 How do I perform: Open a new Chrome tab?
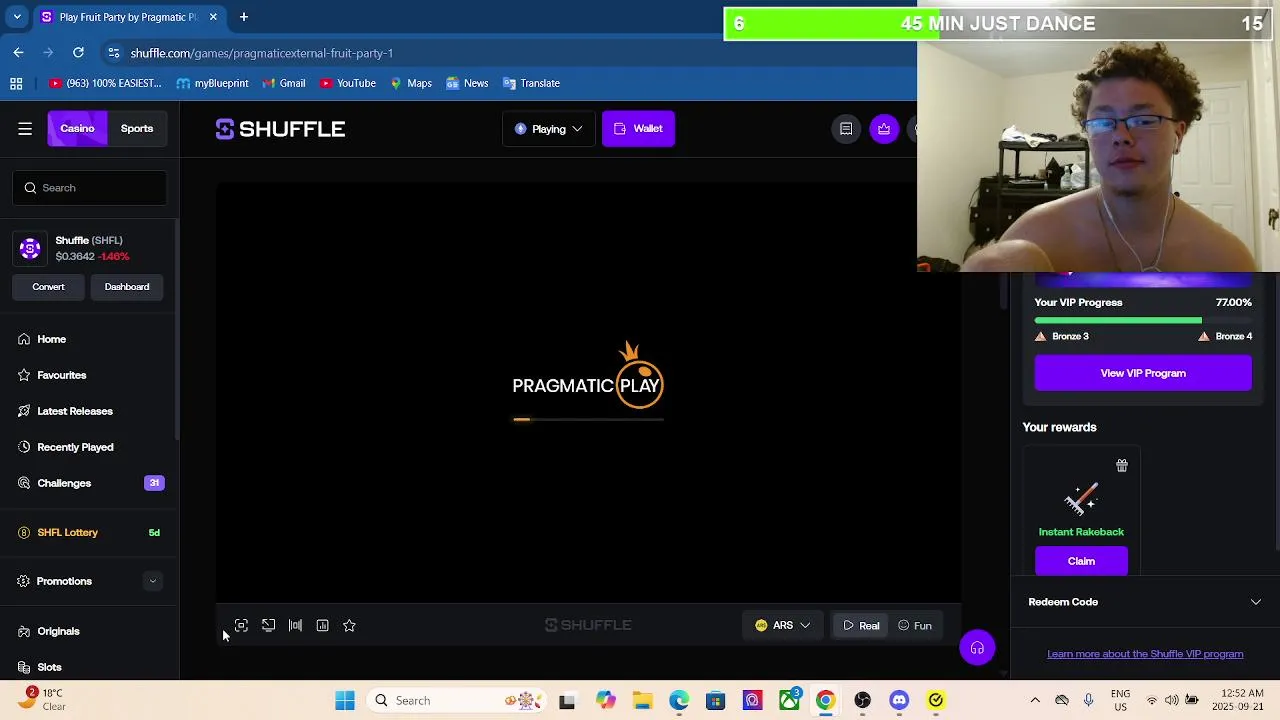pos(244,17)
